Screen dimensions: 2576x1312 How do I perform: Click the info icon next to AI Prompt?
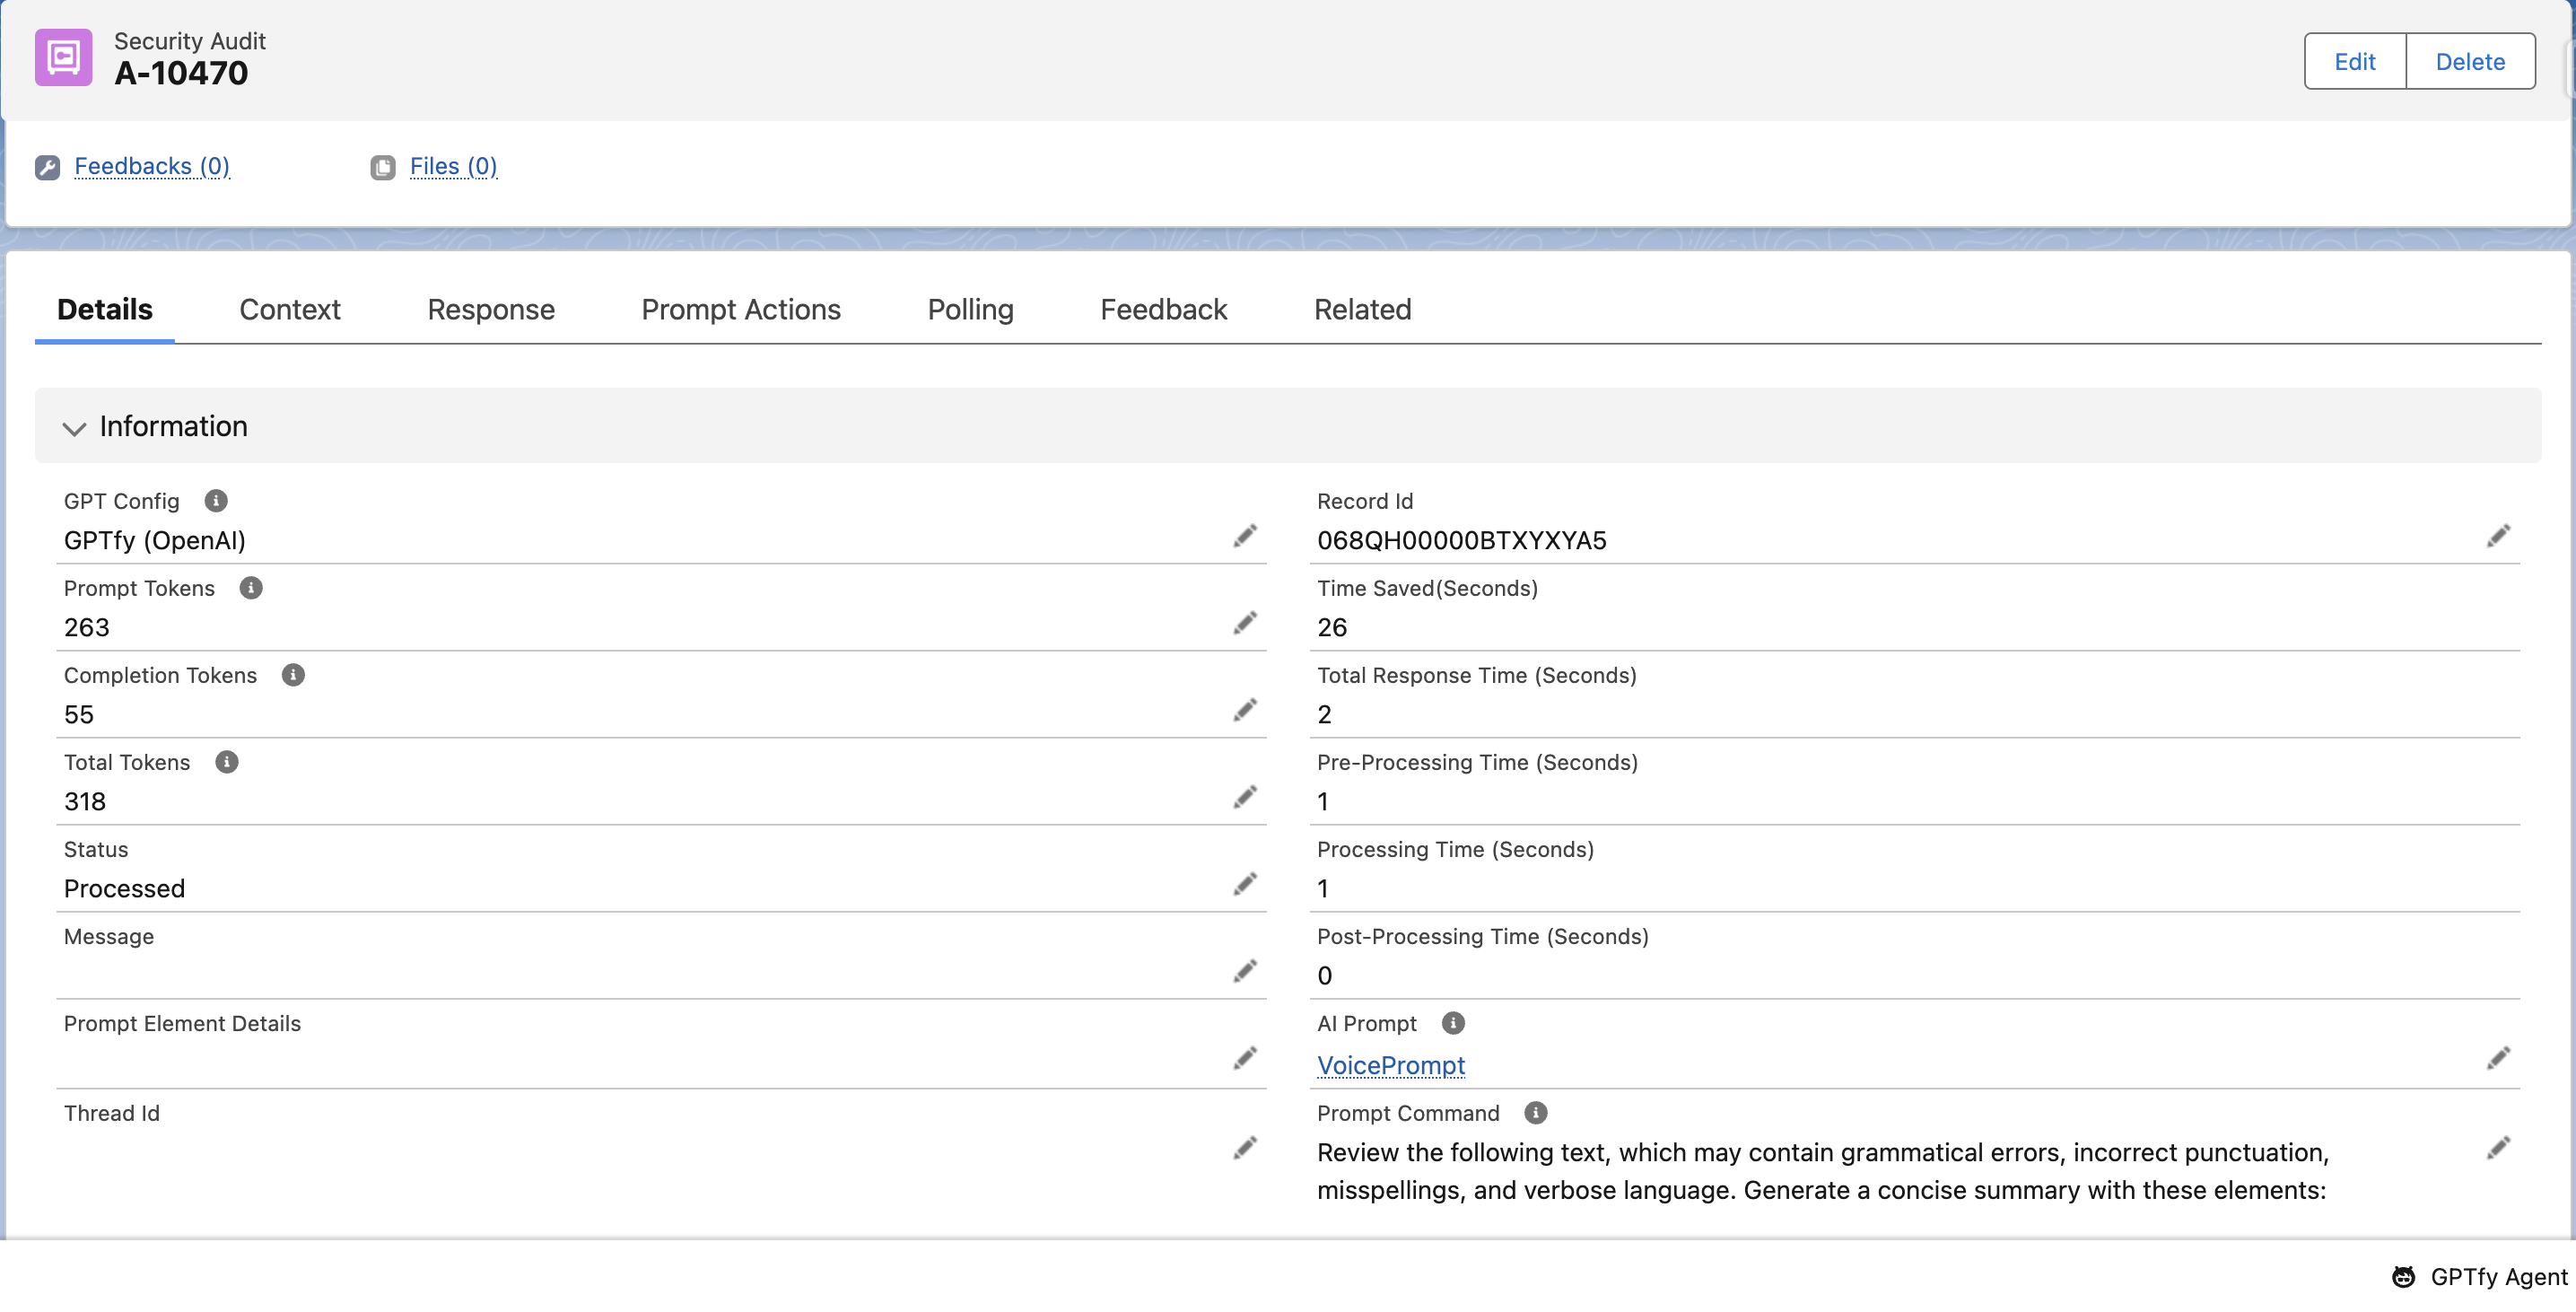1453,1023
